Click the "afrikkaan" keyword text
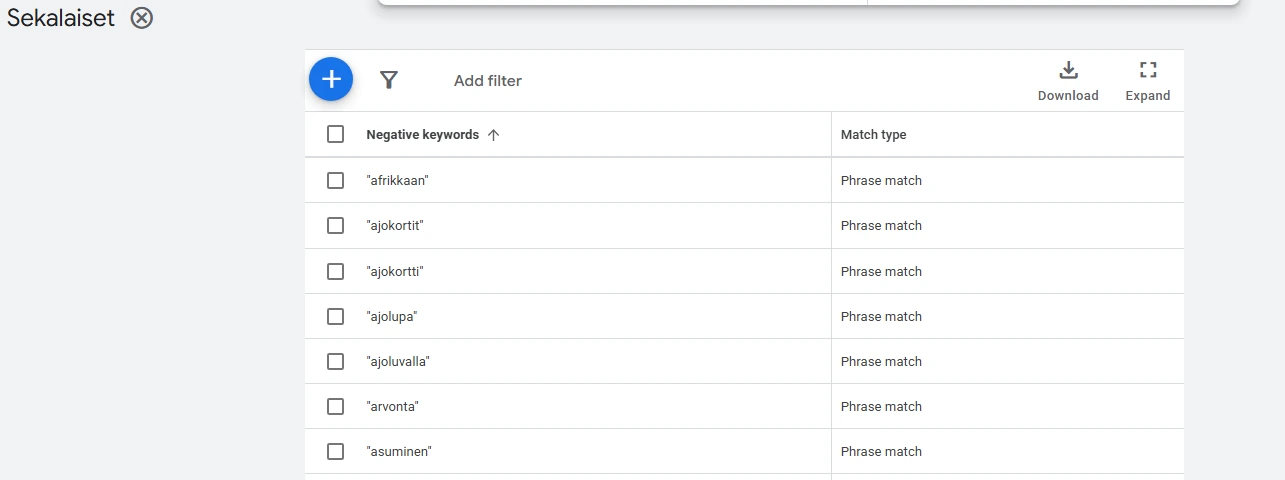1285x480 pixels. (x=398, y=181)
